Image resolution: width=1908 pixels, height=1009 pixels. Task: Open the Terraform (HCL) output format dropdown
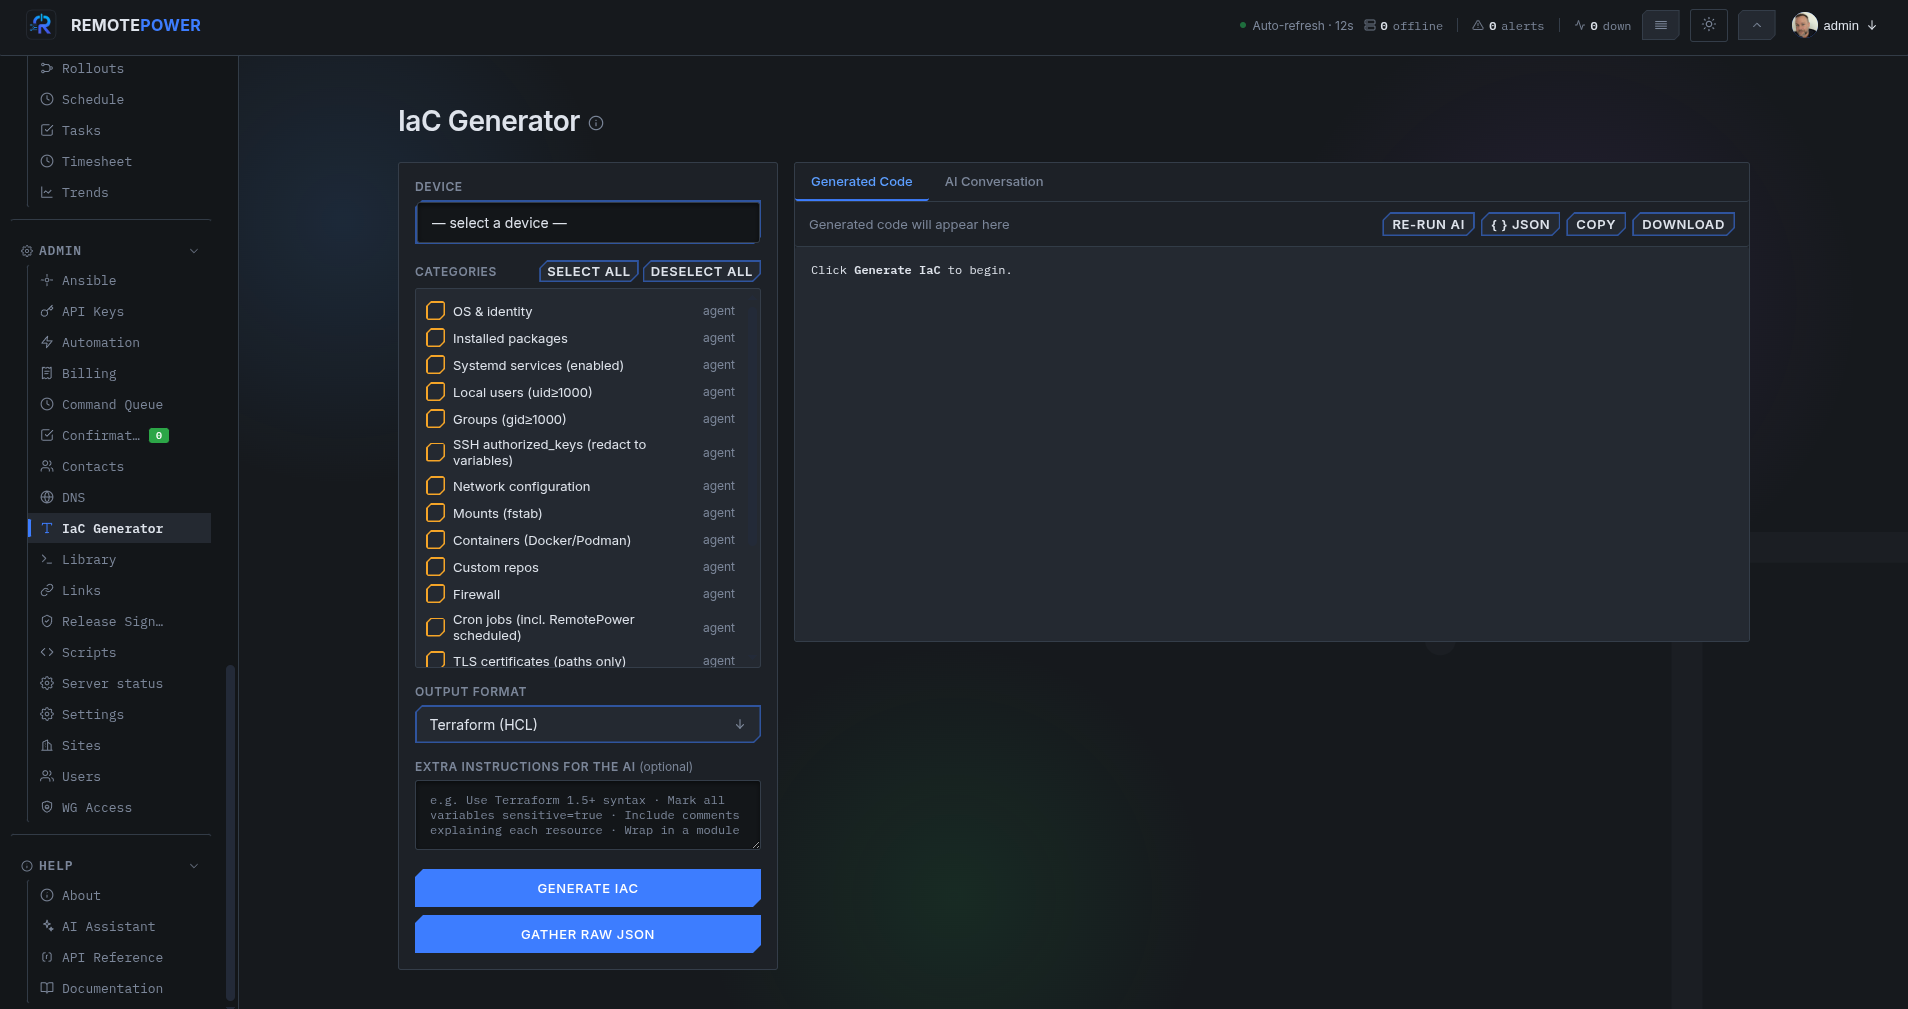588,724
